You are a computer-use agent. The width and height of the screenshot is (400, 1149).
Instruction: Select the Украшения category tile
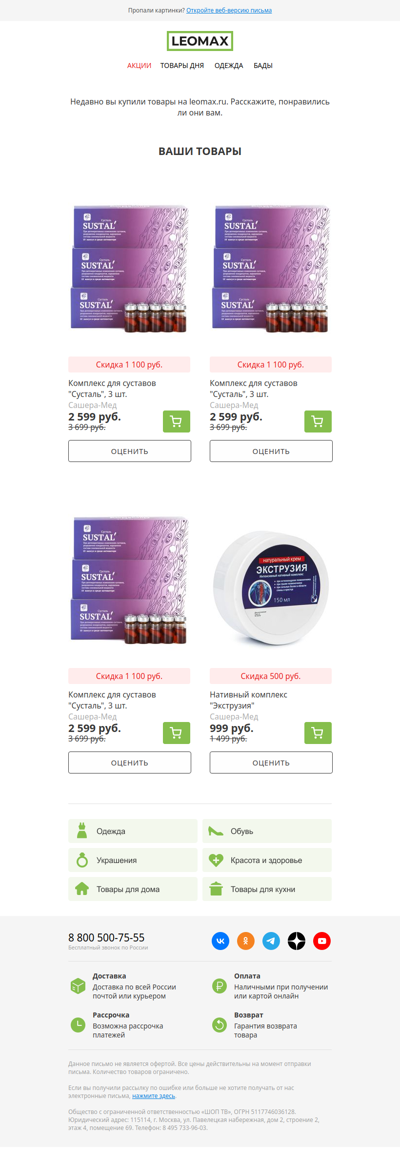(x=133, y=860)
